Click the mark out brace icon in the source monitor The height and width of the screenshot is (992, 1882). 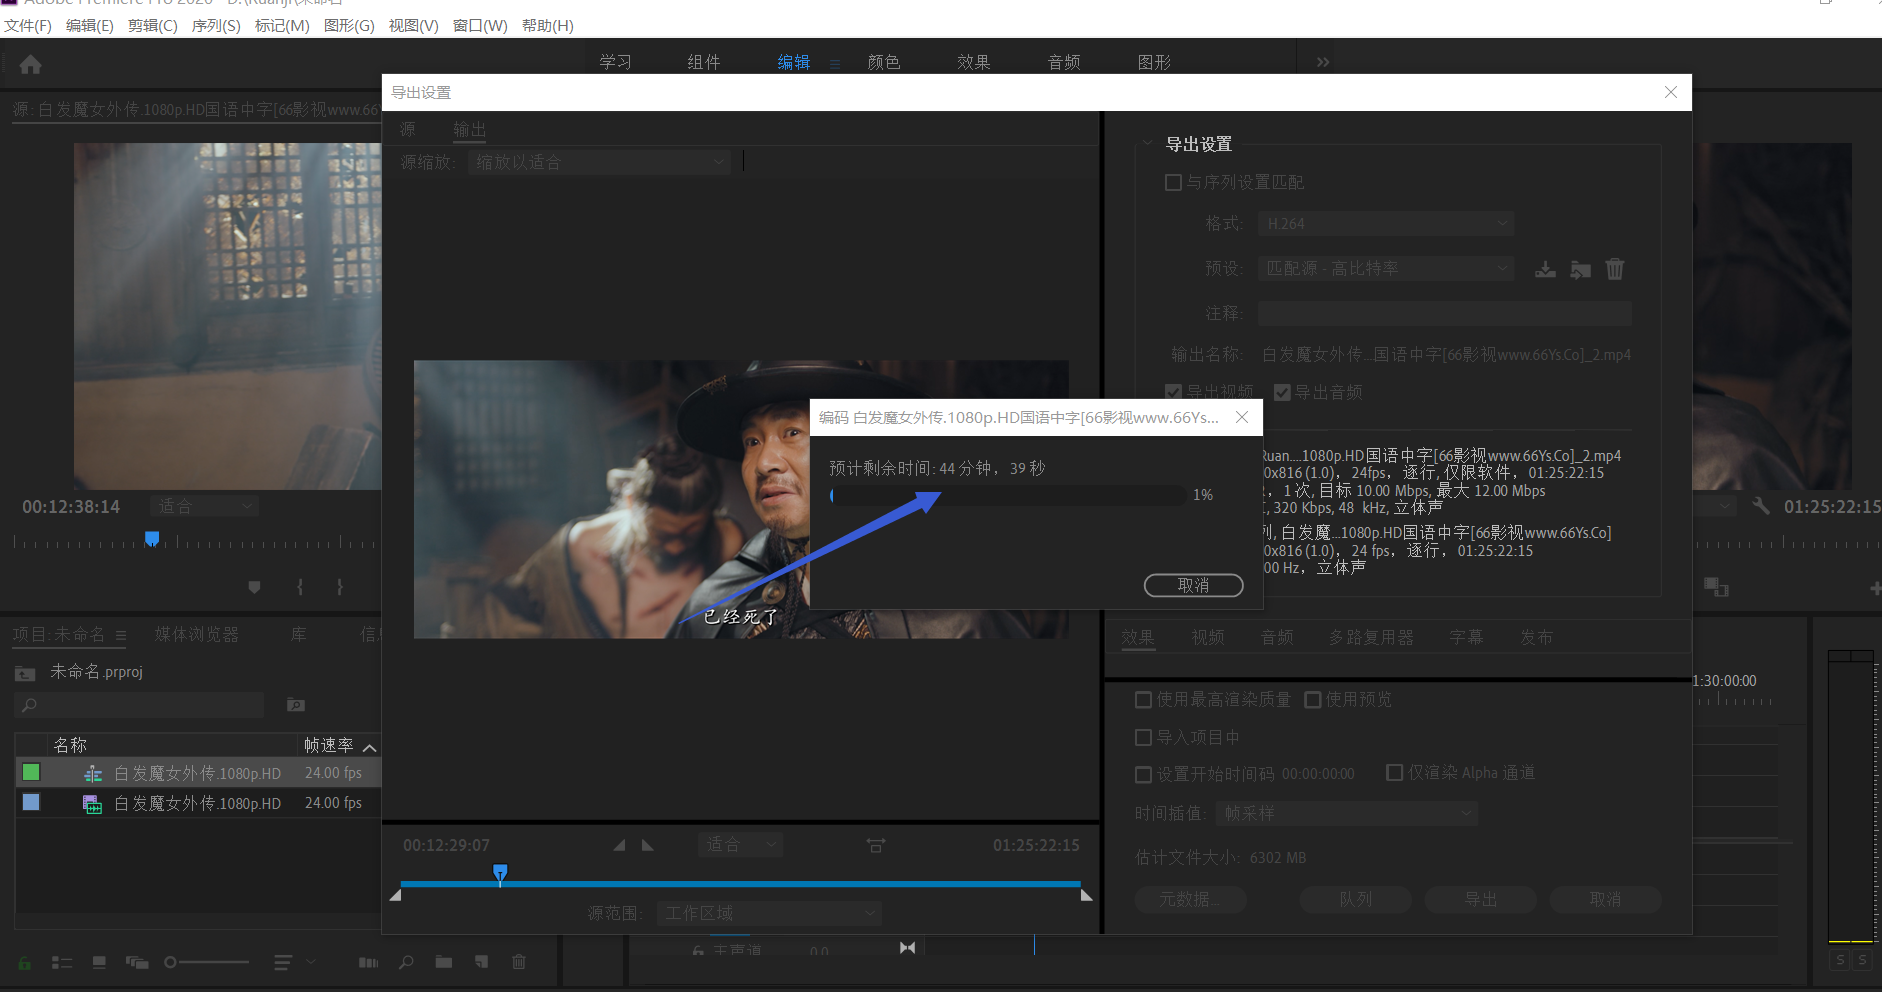tap(340, 587)
